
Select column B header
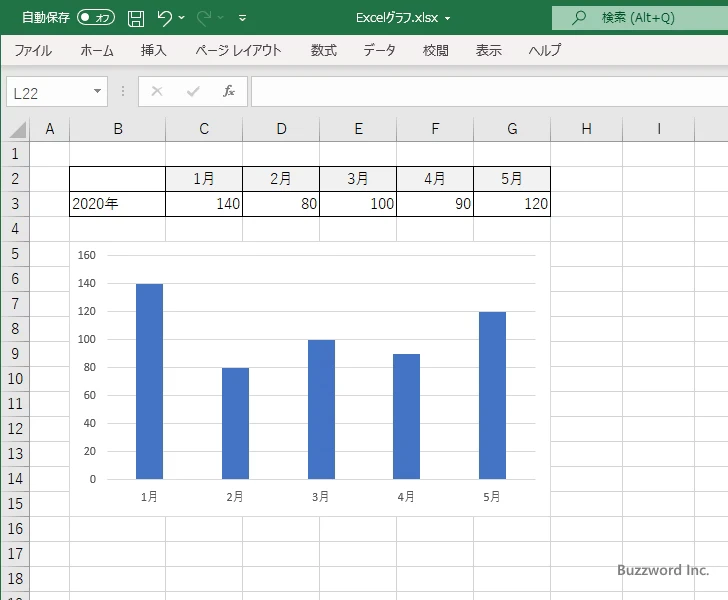118,129
